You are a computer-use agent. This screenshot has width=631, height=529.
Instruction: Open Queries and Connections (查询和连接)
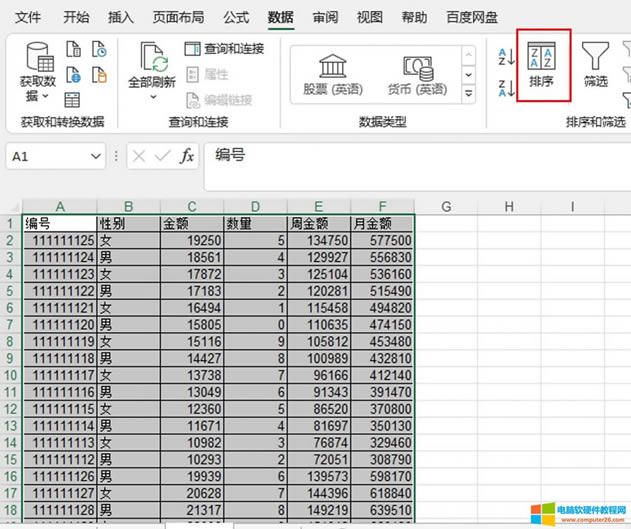(x=225, y=49)
